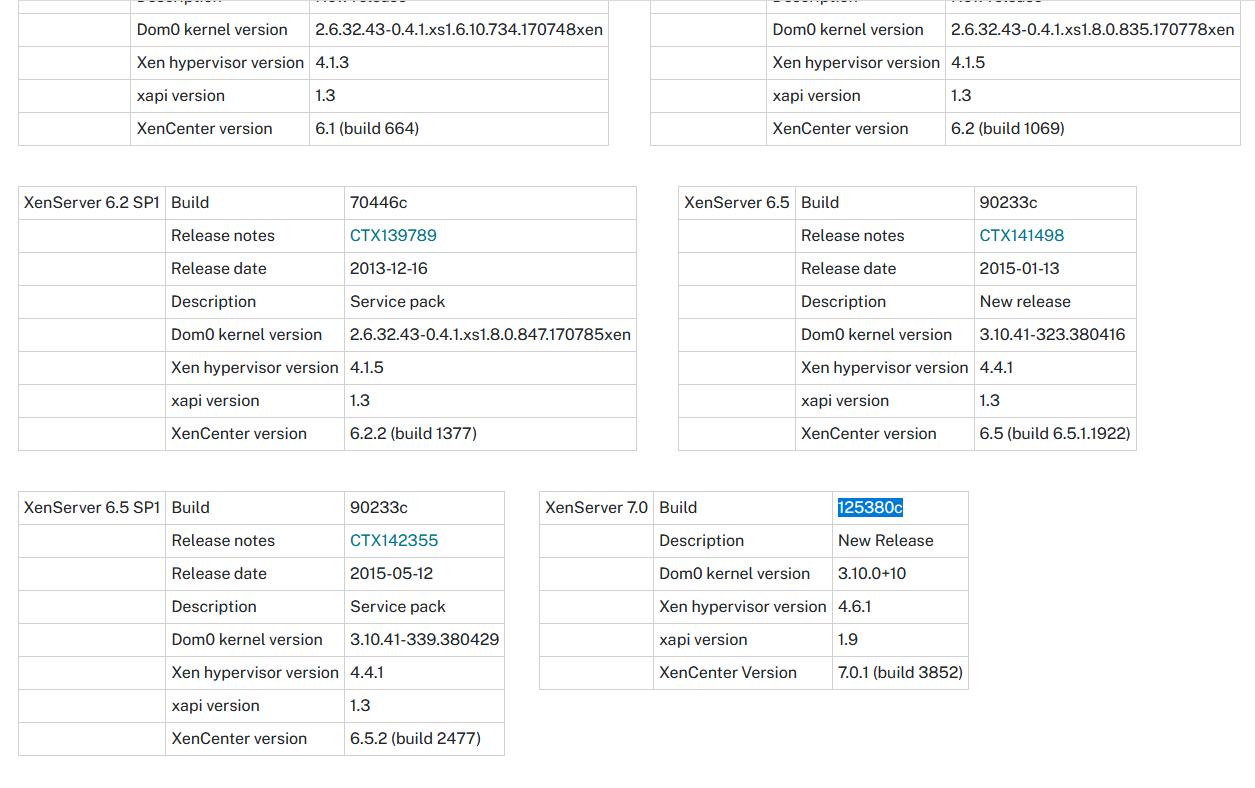
Task: Click hypervisor version 4.1.5 in XenServer 6.2 SP1 table
Action: pos(367,368)
